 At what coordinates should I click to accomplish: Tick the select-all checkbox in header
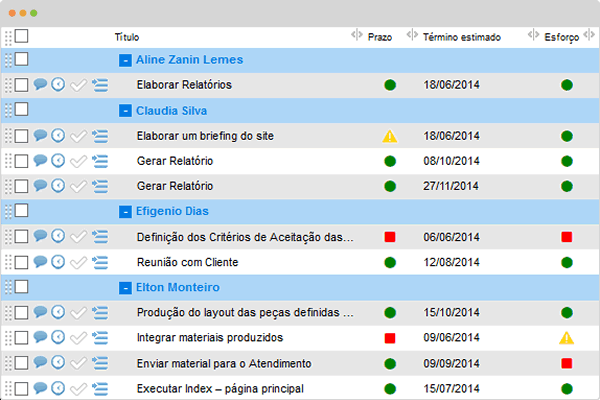pyautogui.click(x=21, y=36)
